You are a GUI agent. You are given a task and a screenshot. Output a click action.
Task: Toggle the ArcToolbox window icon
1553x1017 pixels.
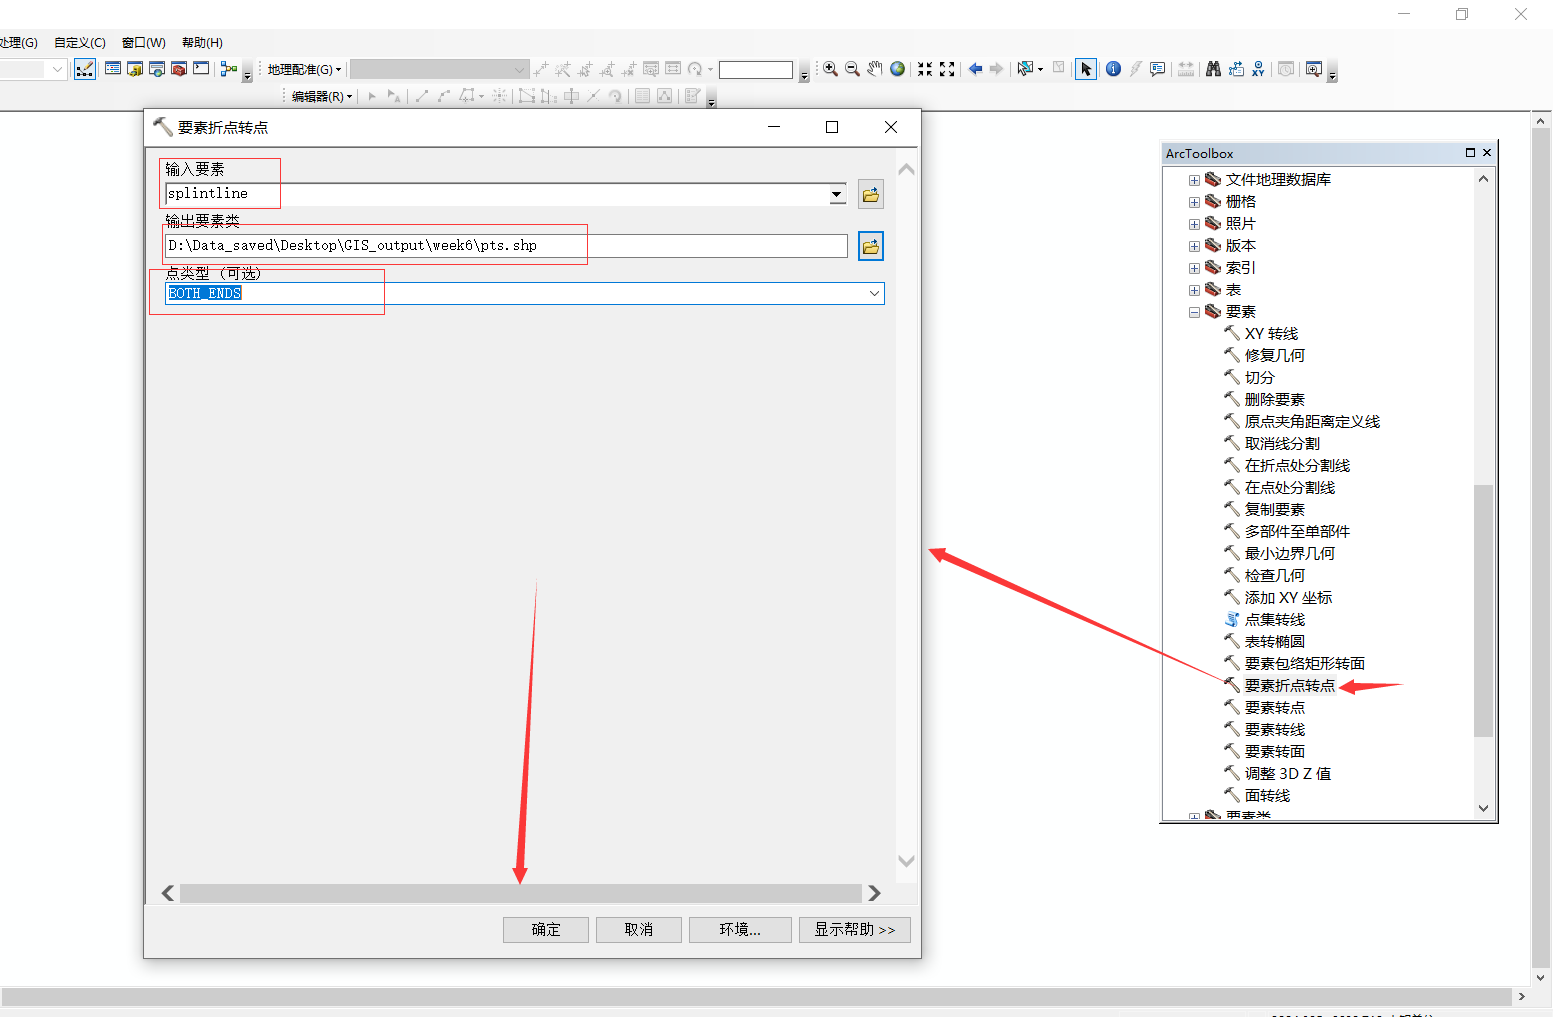click(179, 69)
